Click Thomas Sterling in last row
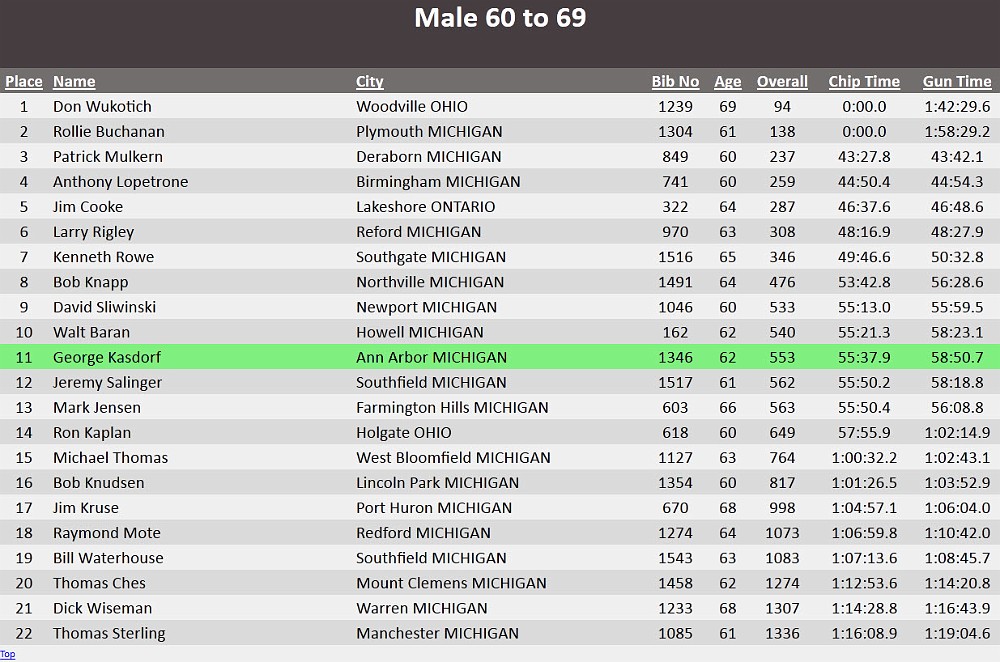1000x662 pixels. (x=109, y=633)
